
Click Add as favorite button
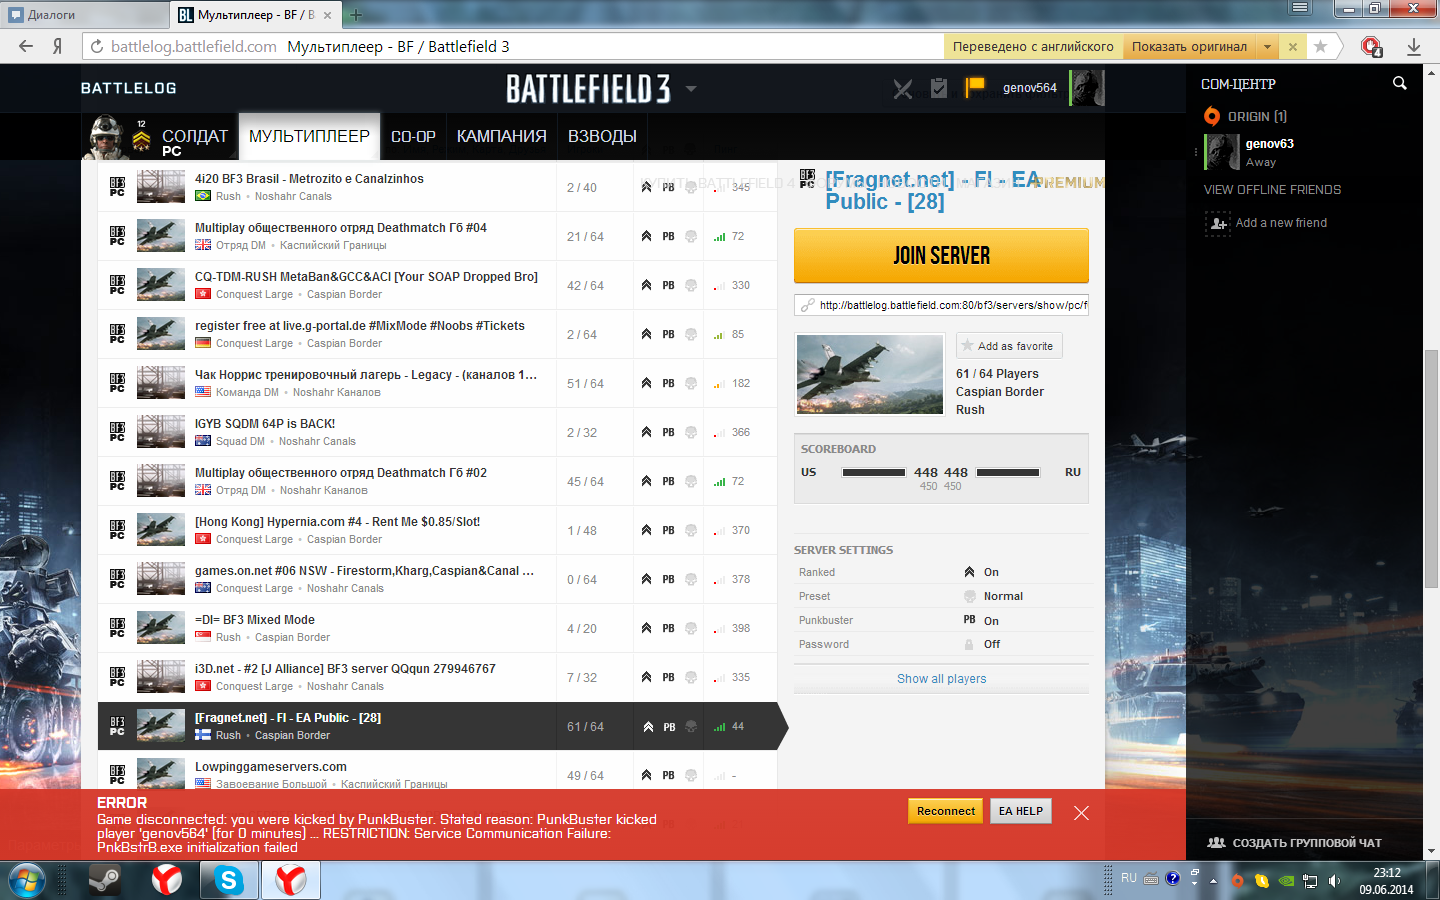pos(1009,346)
